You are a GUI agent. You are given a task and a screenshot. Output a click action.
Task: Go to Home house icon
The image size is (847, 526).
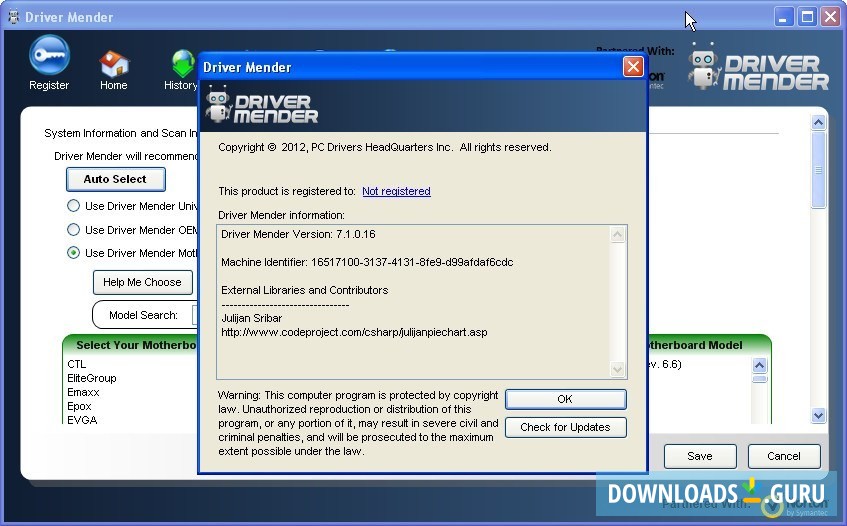click(113, 64)
